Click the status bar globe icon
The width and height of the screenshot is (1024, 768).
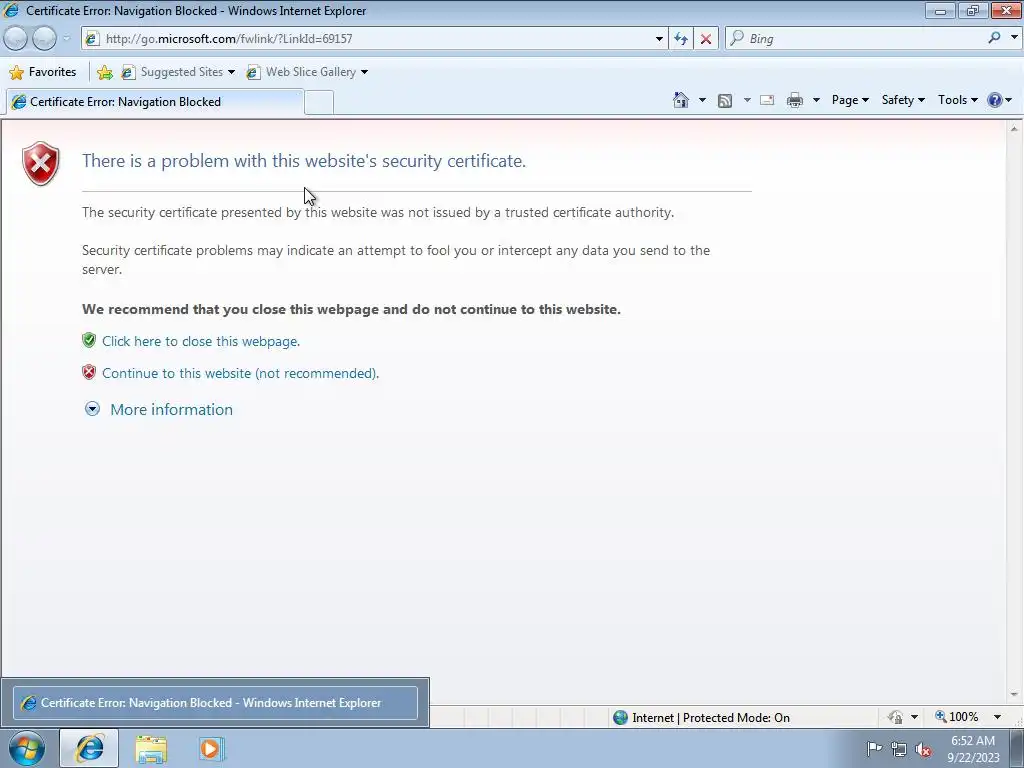pyautogui.click(x=620, y=718)
